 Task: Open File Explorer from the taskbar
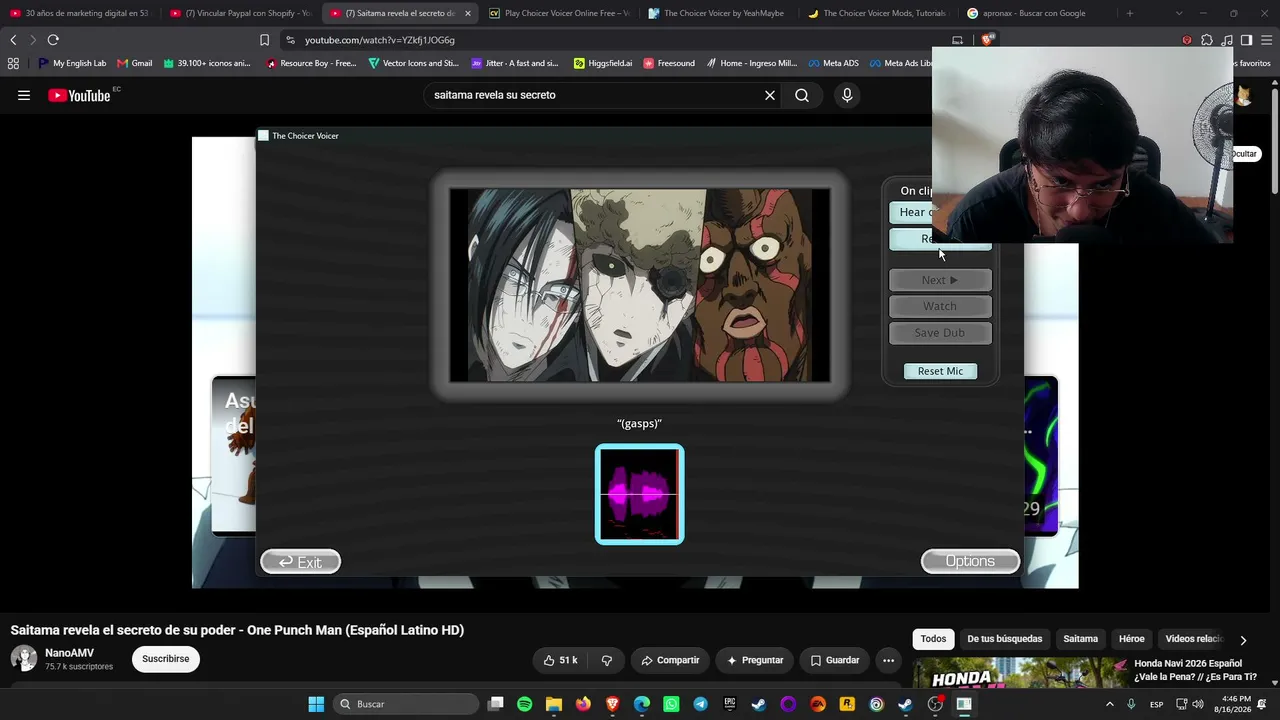pos(554,704)
